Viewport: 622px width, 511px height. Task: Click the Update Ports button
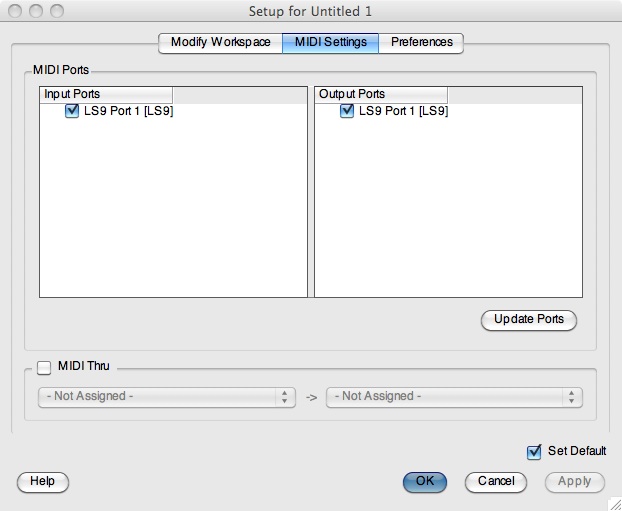click(x=529, y=320)
